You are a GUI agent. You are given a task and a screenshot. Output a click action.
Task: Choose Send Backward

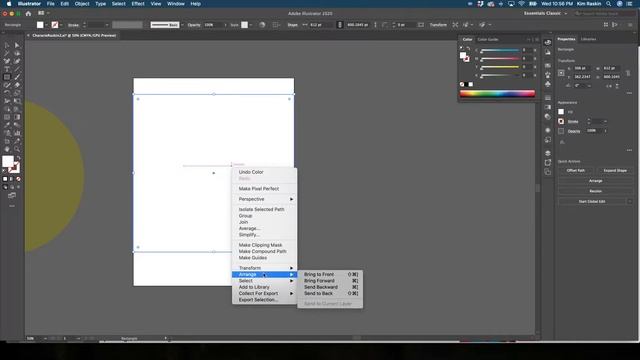click(330, 287)
